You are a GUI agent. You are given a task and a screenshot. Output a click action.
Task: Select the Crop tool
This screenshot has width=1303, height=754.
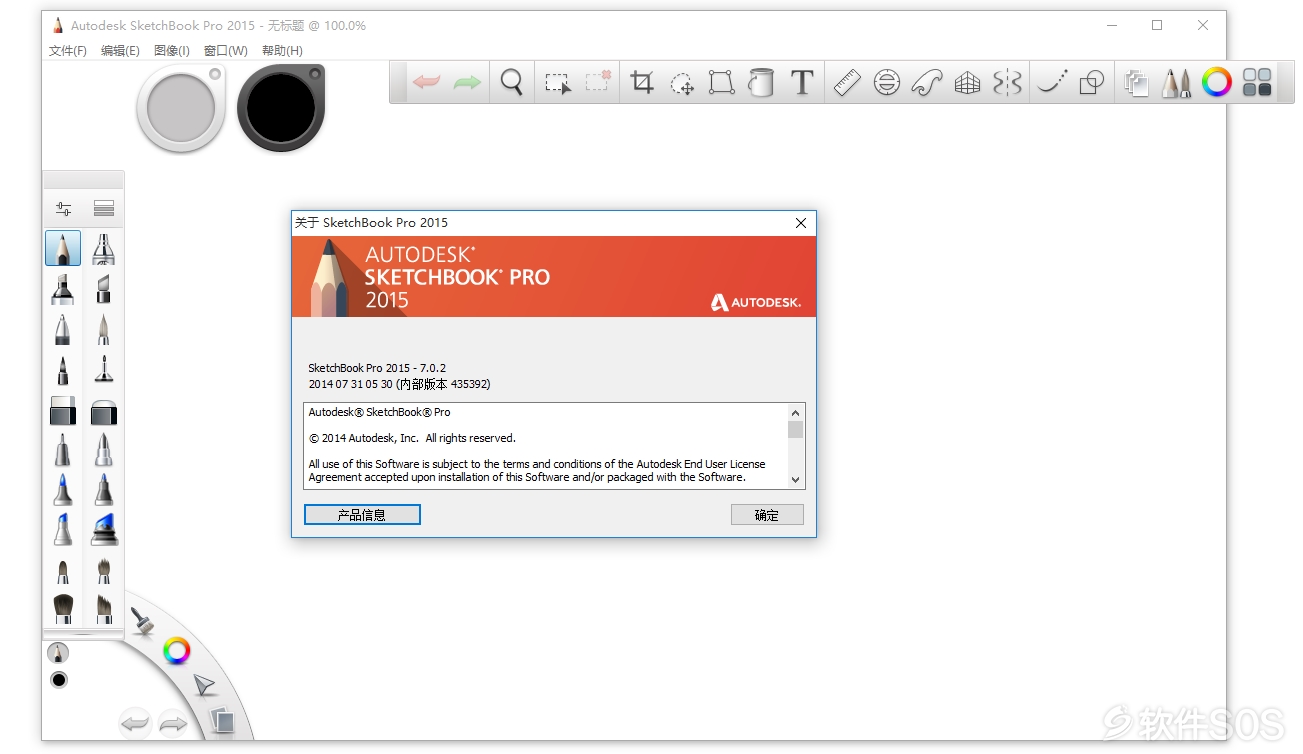click(x=643, y=82)
